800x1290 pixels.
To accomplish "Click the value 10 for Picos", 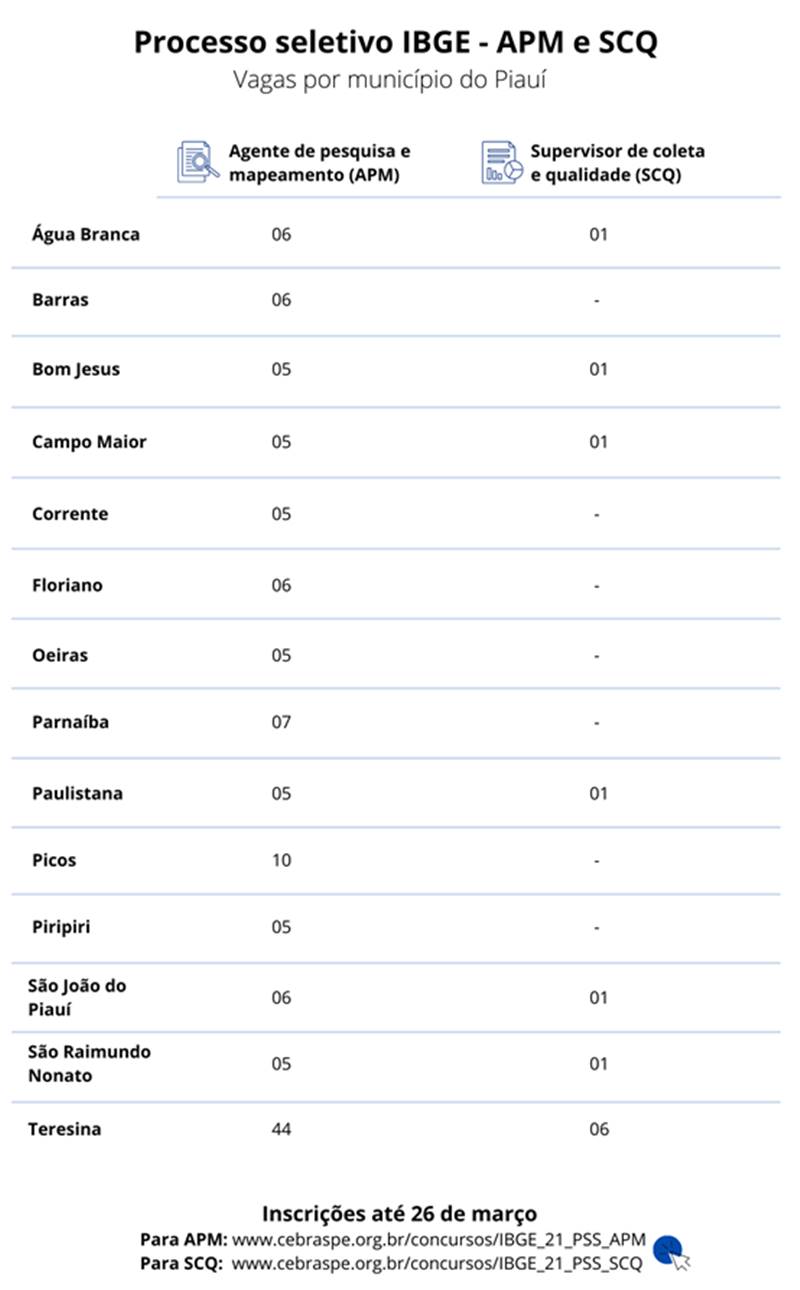I will tap(281, 860).
